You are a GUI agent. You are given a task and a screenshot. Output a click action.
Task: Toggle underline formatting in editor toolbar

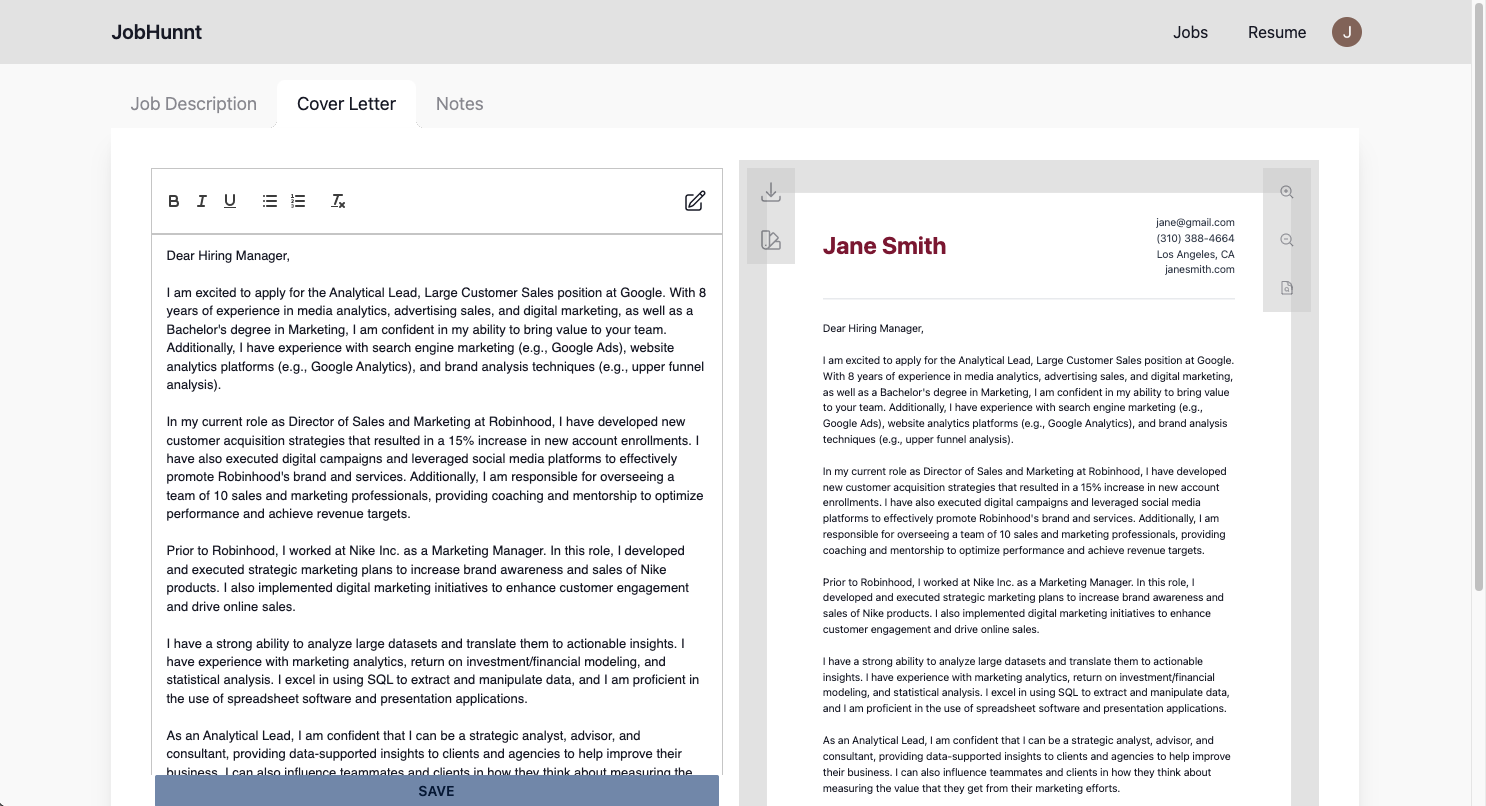(230, 201)
